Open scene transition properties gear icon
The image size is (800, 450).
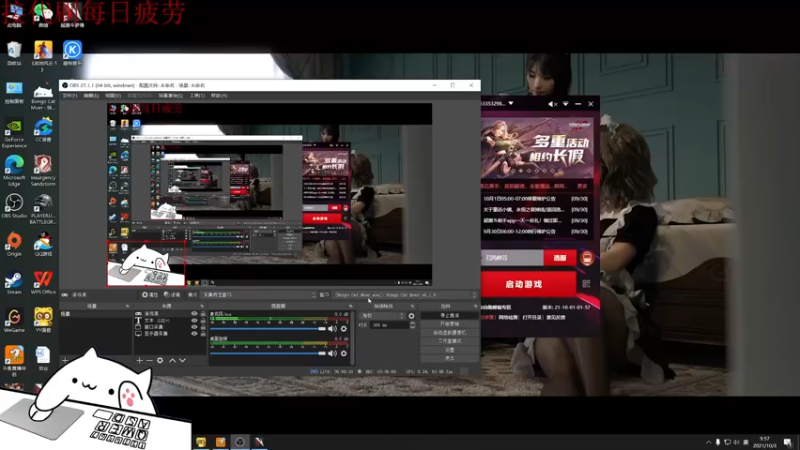(412, 316)
